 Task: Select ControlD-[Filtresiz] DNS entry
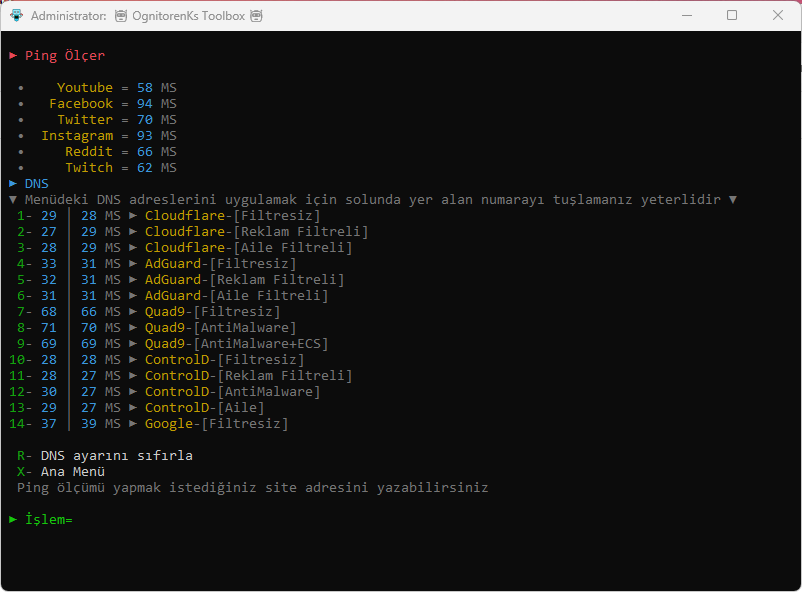(225, 360)
